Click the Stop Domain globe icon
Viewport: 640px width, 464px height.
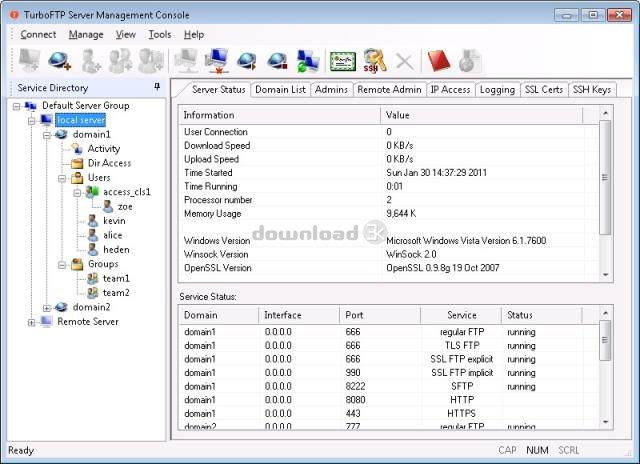pos(278,60)
